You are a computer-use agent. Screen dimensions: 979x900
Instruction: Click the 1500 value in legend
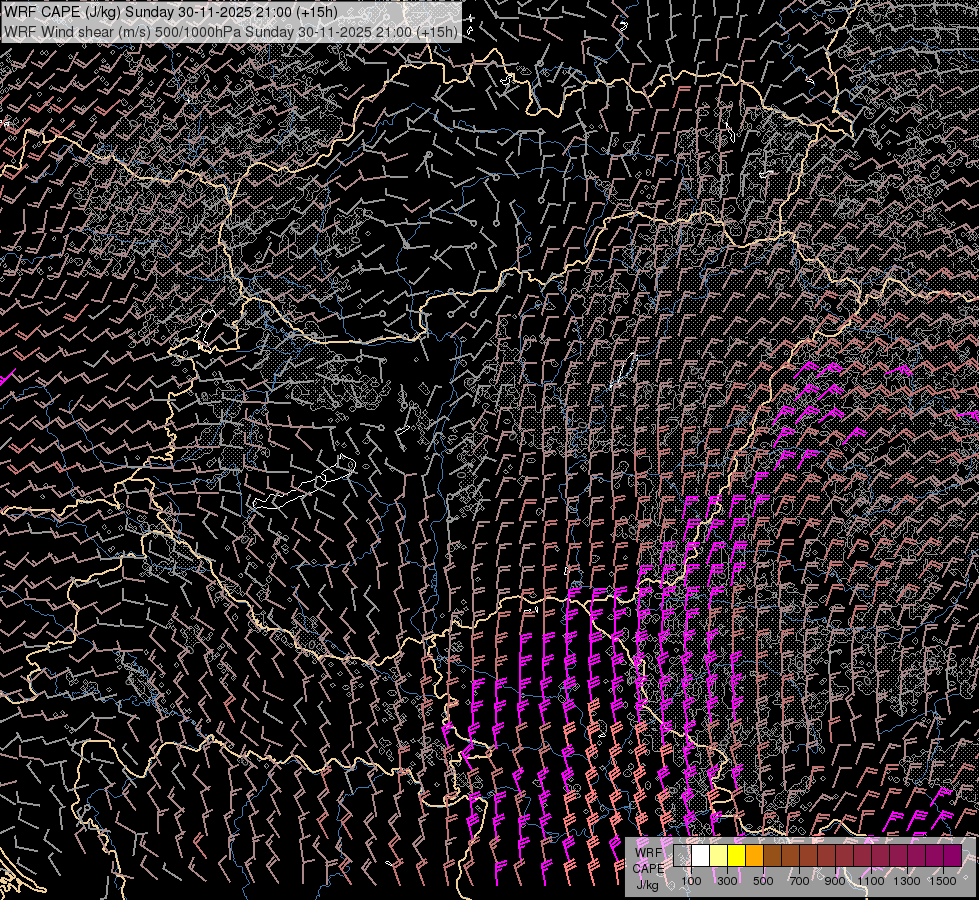point(943,881)
